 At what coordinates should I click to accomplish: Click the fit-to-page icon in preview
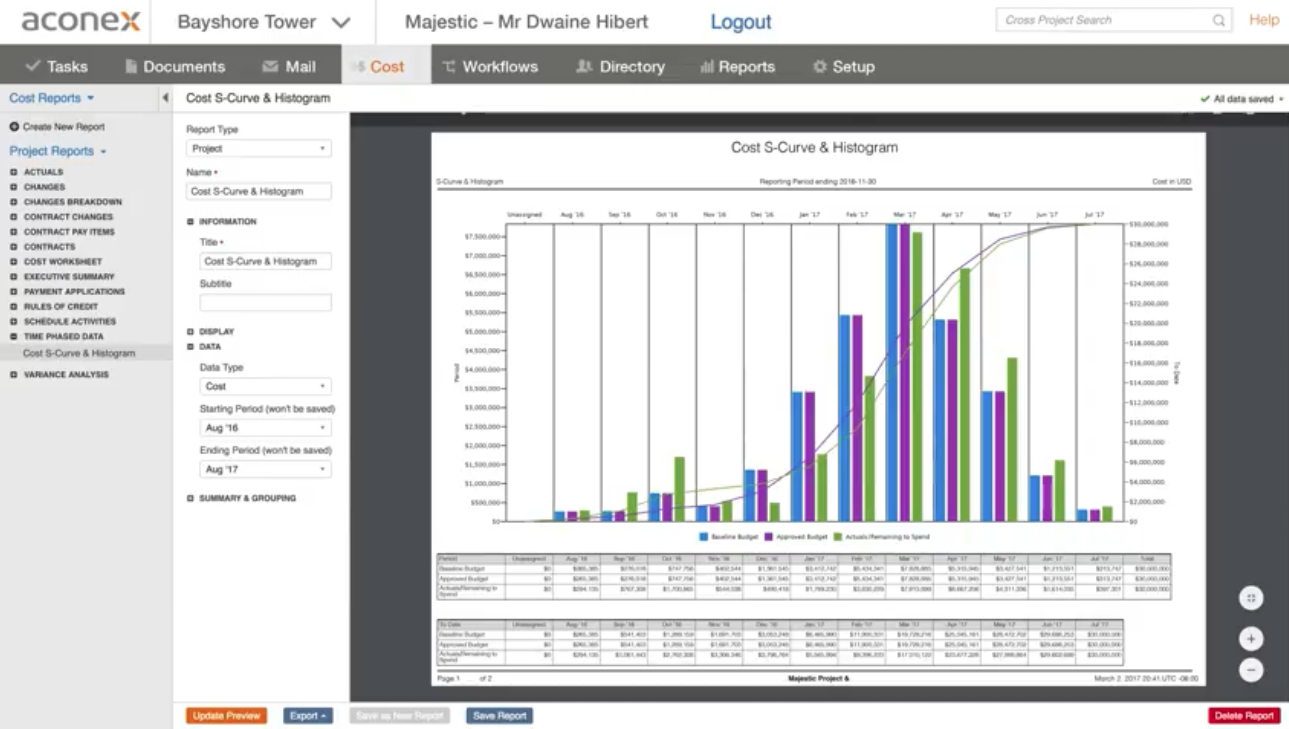coord(1251,599)
